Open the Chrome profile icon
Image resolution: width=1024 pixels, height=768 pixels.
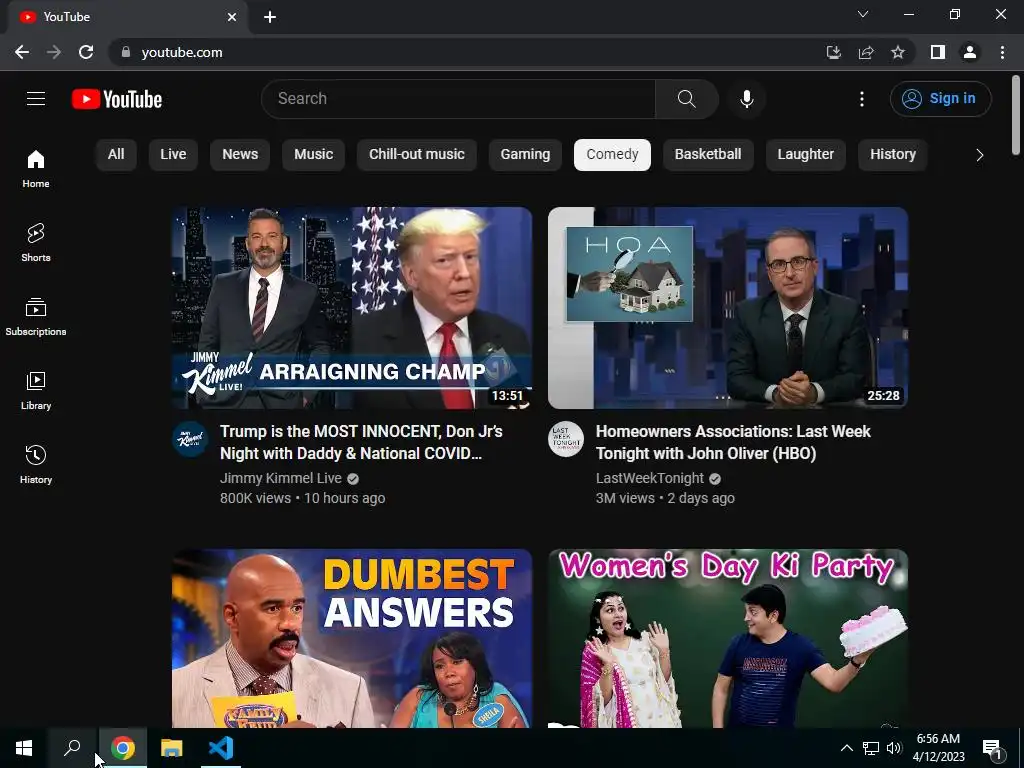point(970,52)
